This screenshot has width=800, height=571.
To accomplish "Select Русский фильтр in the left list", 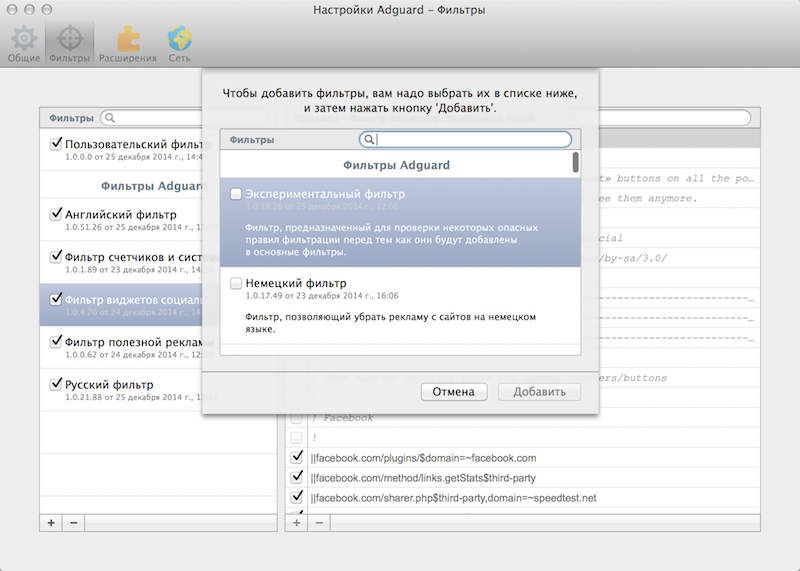I will click(x=121, y=389).
